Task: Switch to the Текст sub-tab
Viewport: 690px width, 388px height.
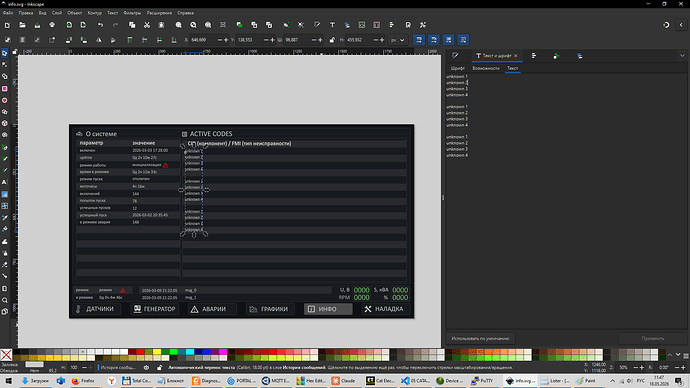Action: 513,68
